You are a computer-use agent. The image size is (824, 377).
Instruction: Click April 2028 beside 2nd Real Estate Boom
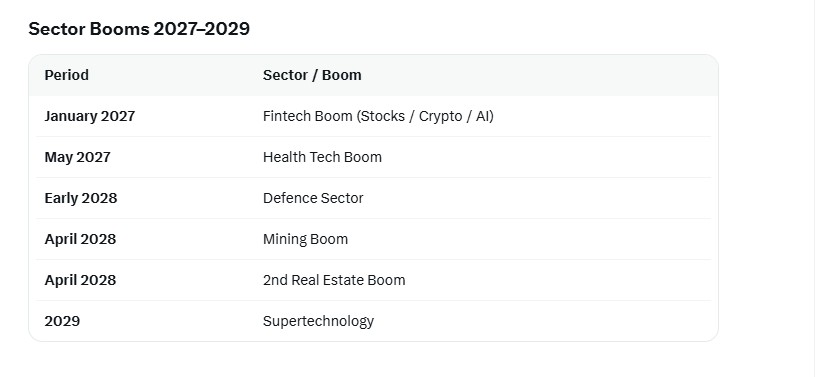(80, 280)
